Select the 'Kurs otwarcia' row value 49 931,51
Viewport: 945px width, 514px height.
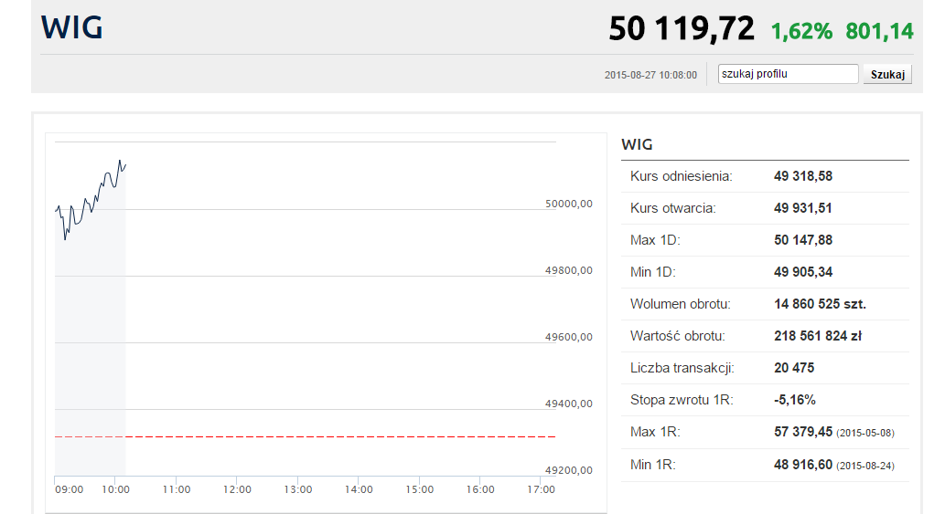coord(802,209)
